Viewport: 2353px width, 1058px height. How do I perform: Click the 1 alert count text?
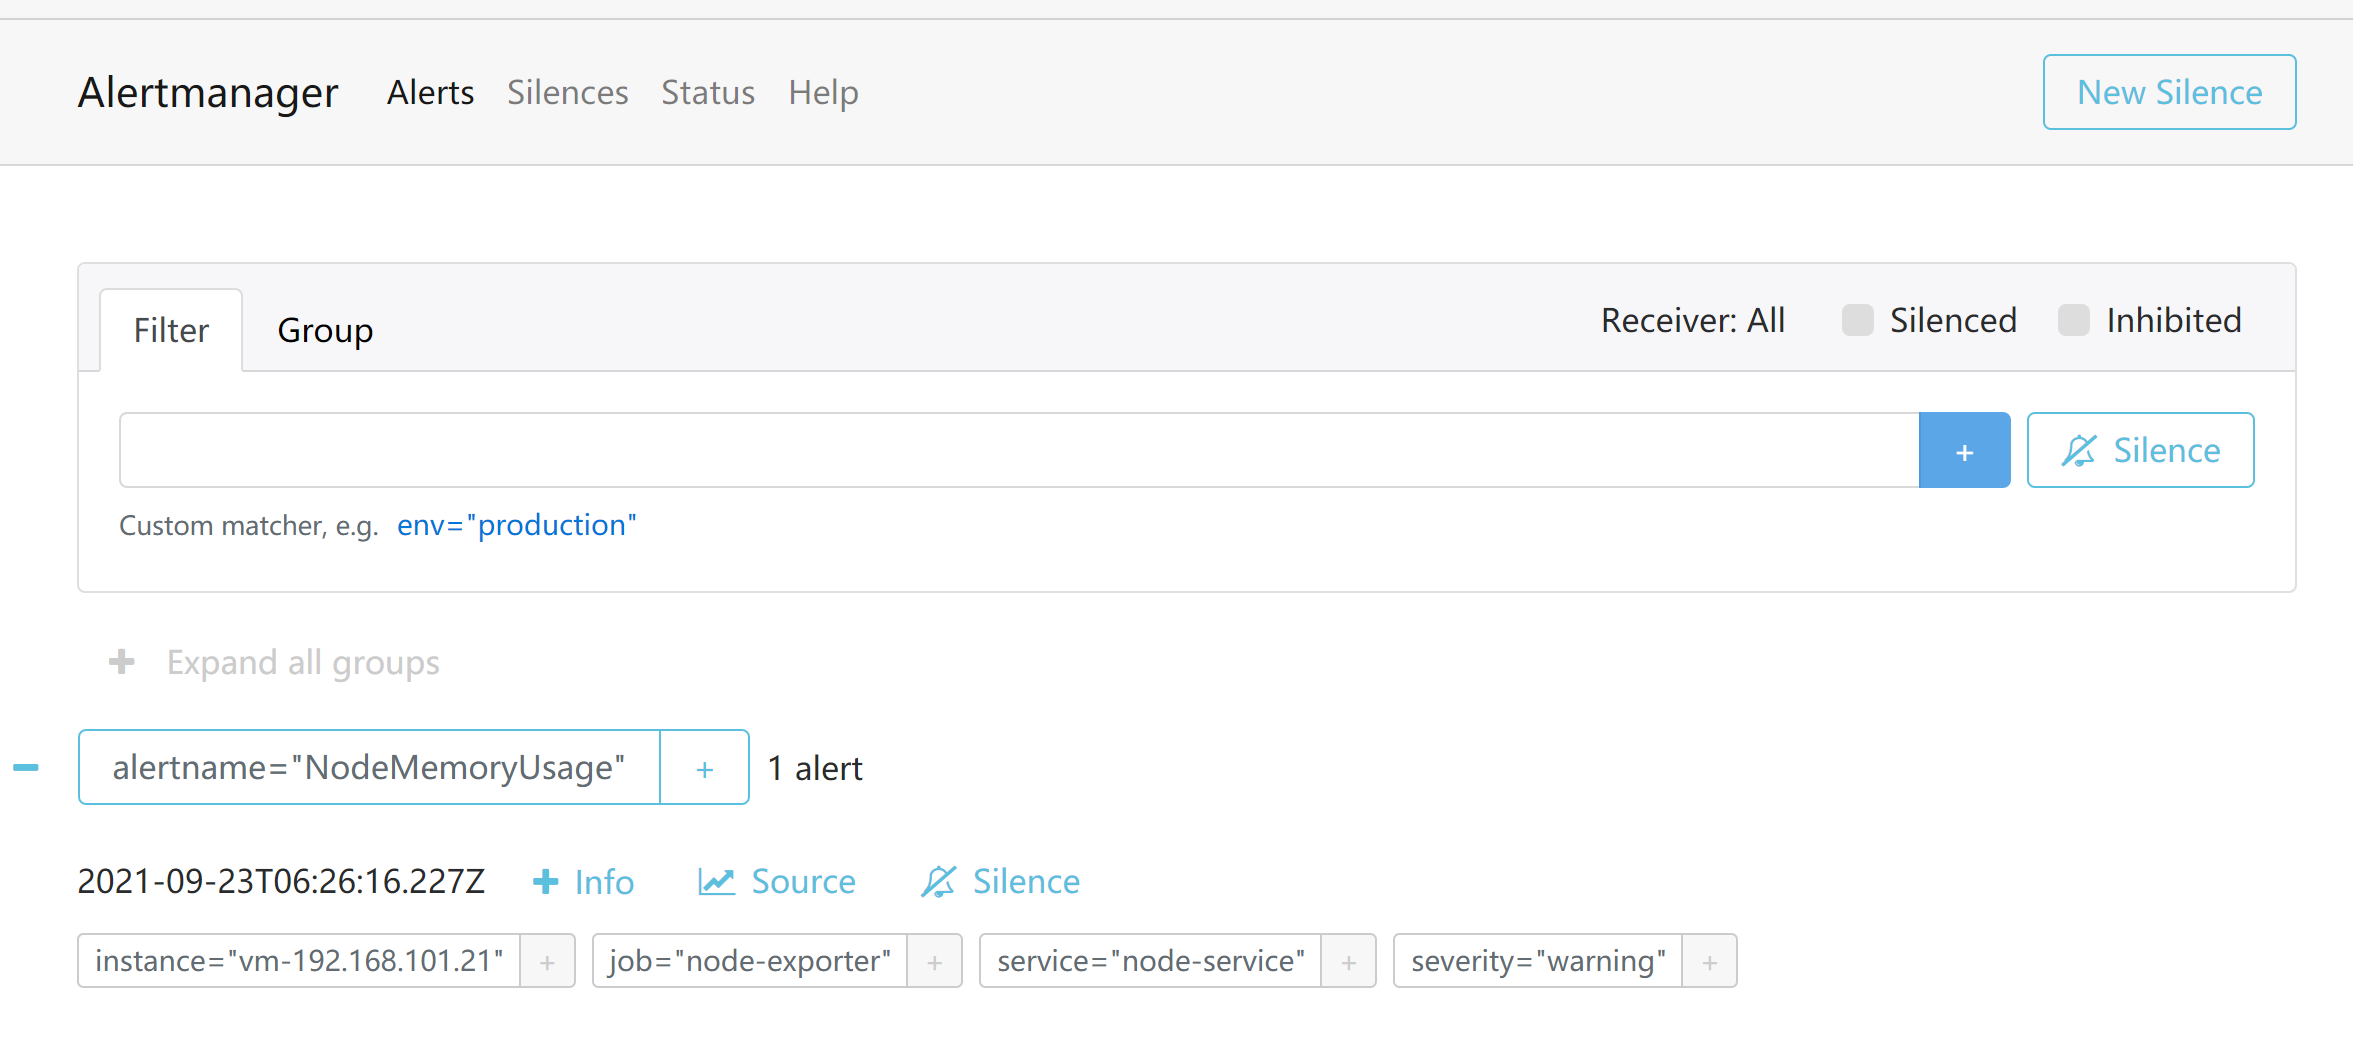(815, 768)
